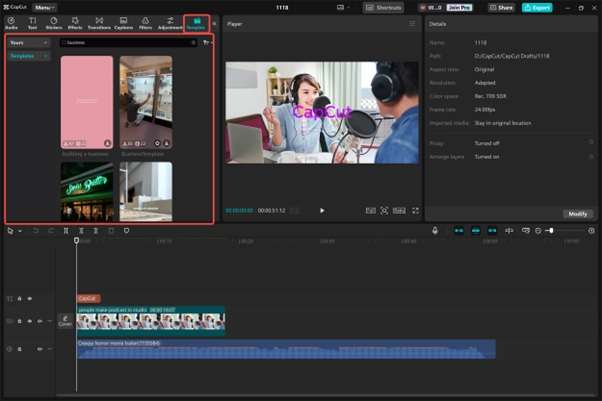Choose the selection pointer tool
This screenshot has height=401, width=602.
(10, 230)
